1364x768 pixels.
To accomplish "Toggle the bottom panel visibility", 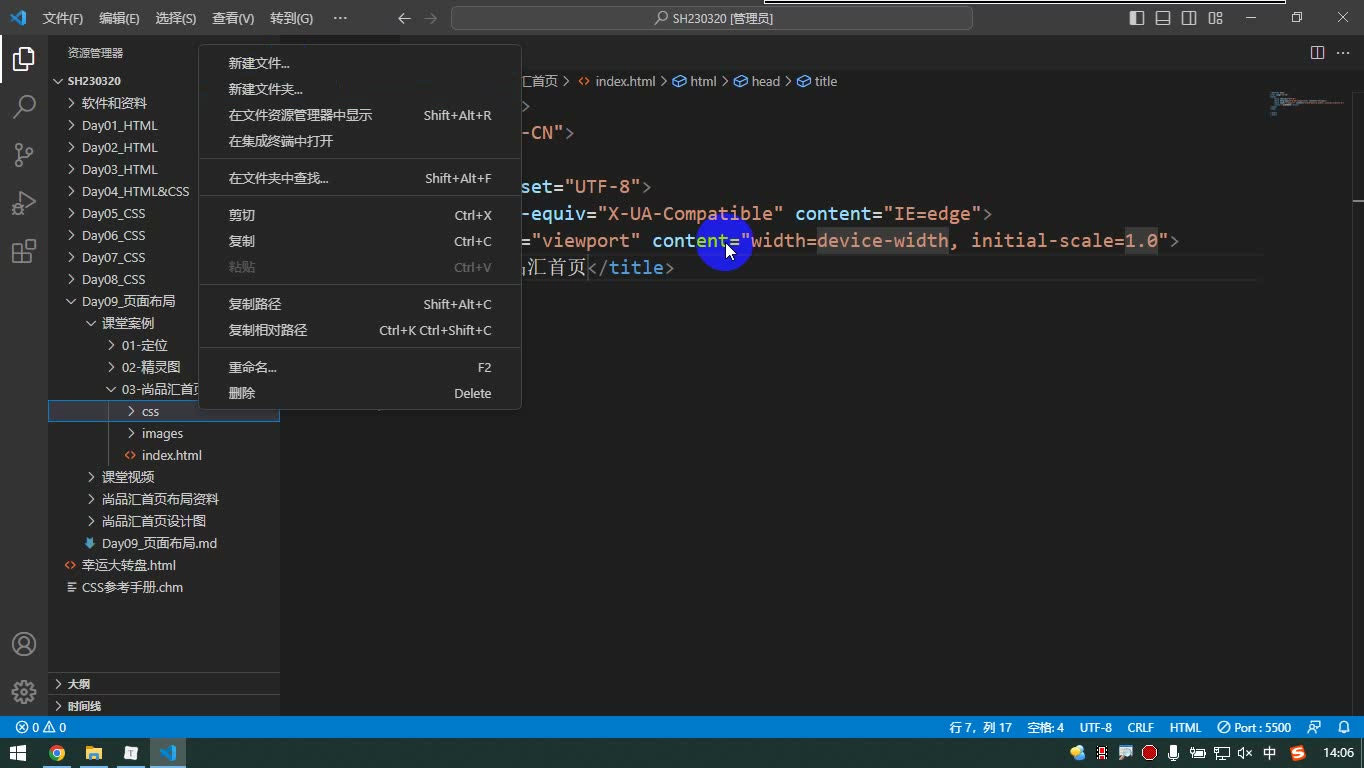I will (1163, 18).
